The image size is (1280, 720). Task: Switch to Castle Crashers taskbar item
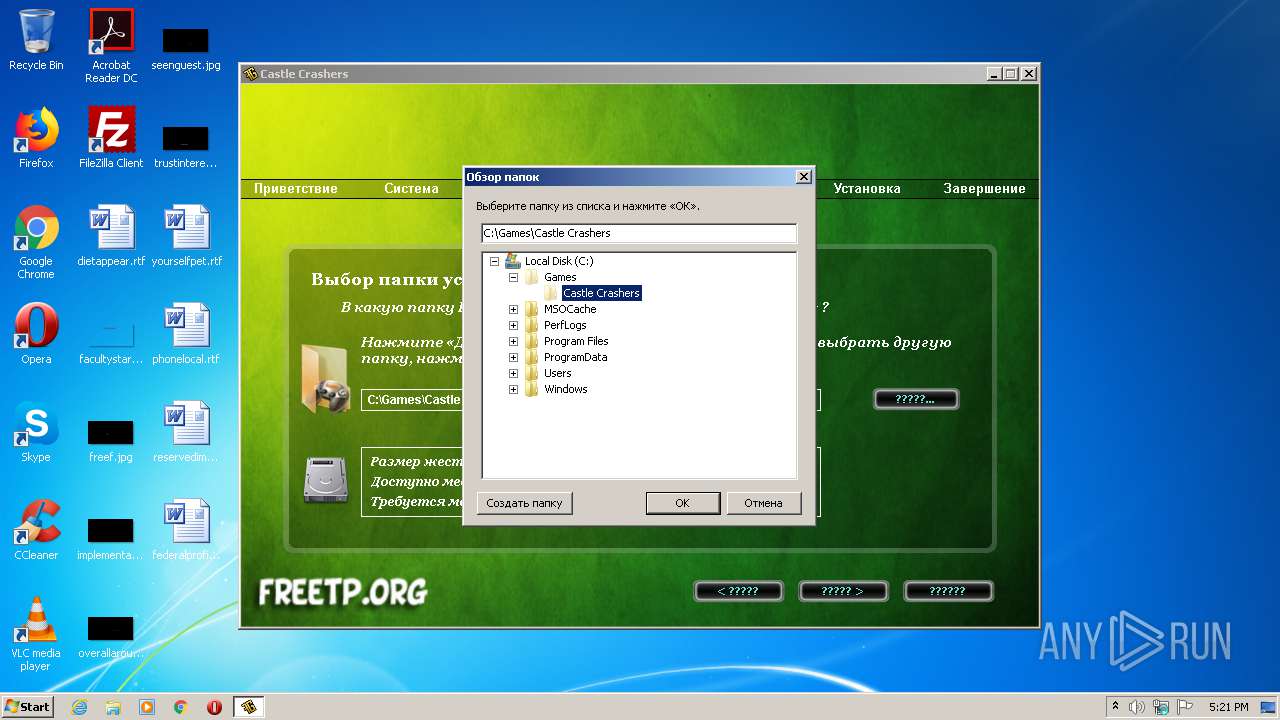(x=249, y=707)
